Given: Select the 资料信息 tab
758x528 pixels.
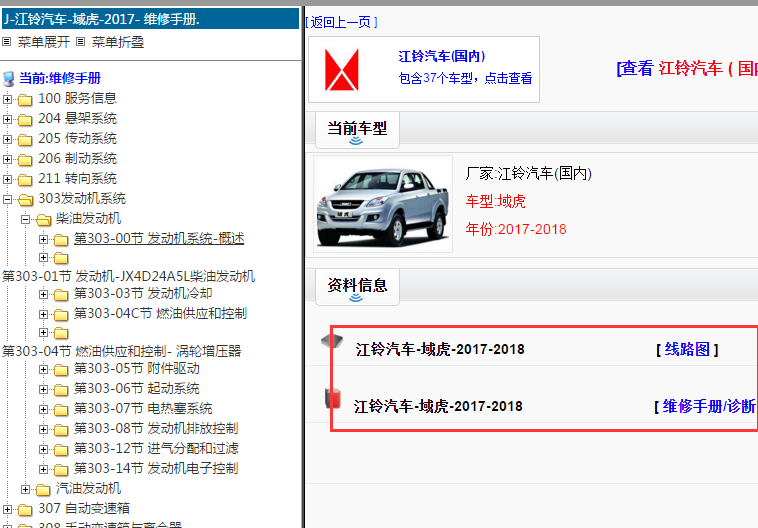Looking at the screenshot, I should 357,286.
